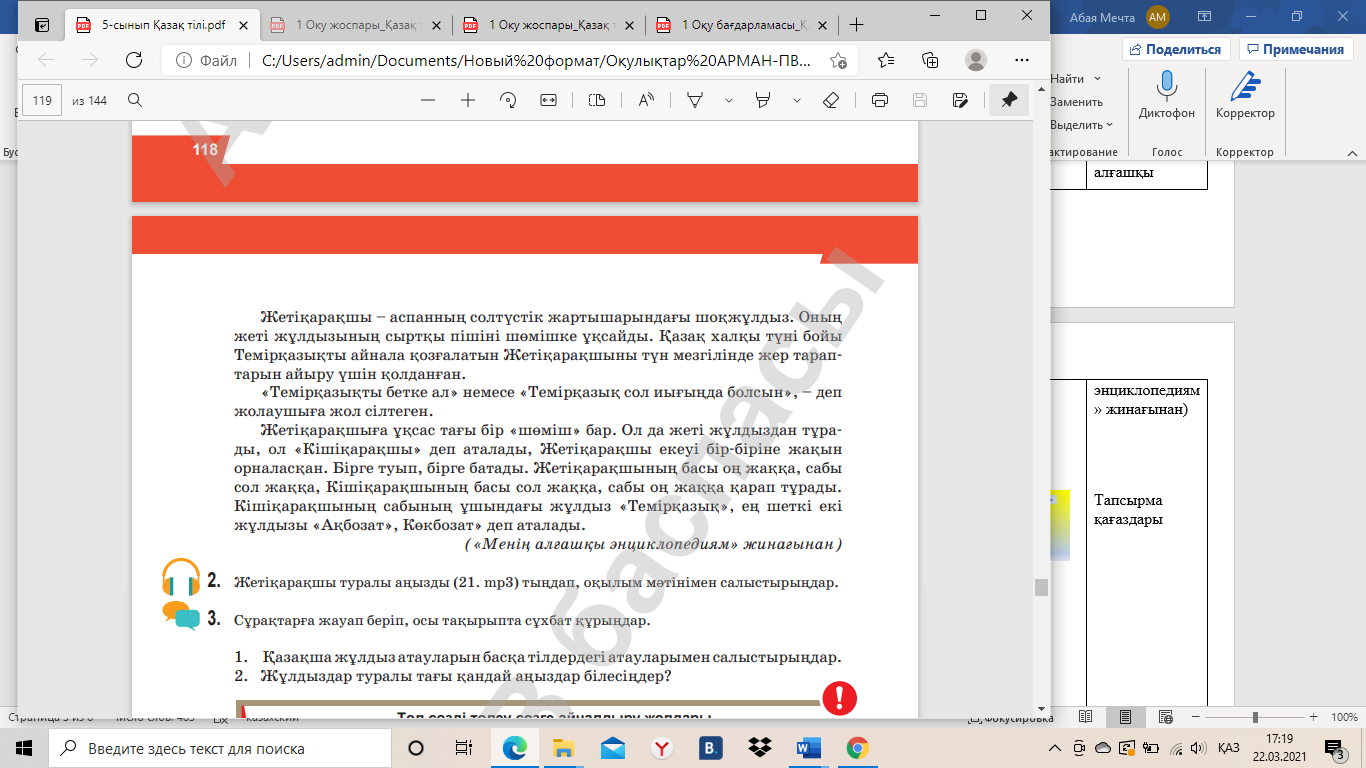This screenshot has height=768, width=1366.
Task: Click Заменить in Word ribbon
Action: coord(1076,102)
